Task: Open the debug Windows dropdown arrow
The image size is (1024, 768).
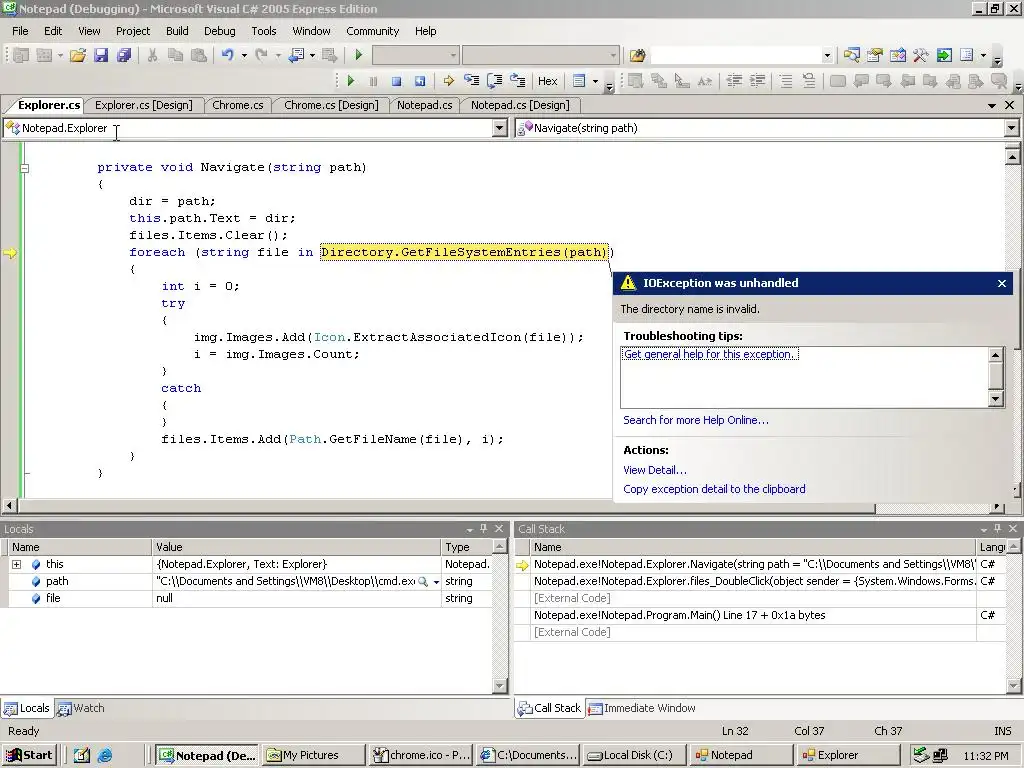Action: (596, 81)
